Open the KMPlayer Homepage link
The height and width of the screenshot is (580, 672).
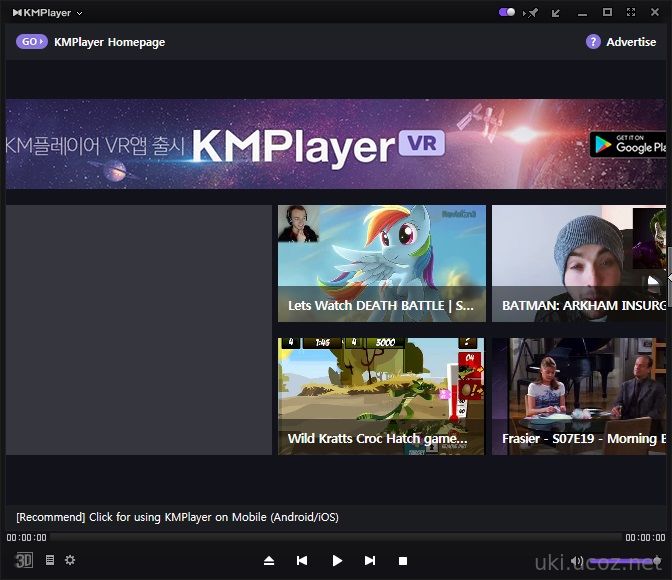(109, 42)
